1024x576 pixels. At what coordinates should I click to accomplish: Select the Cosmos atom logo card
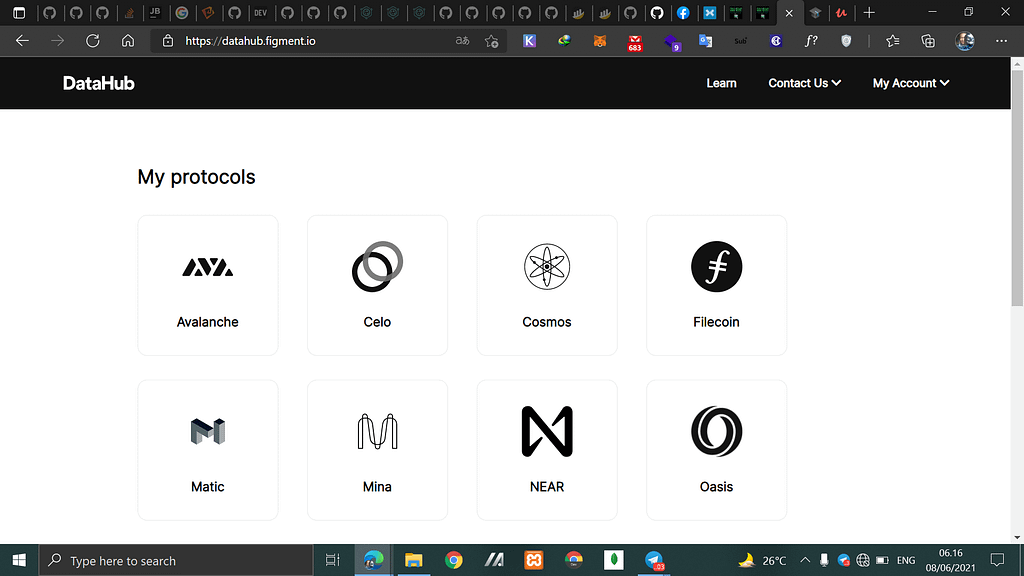(547, 285)
